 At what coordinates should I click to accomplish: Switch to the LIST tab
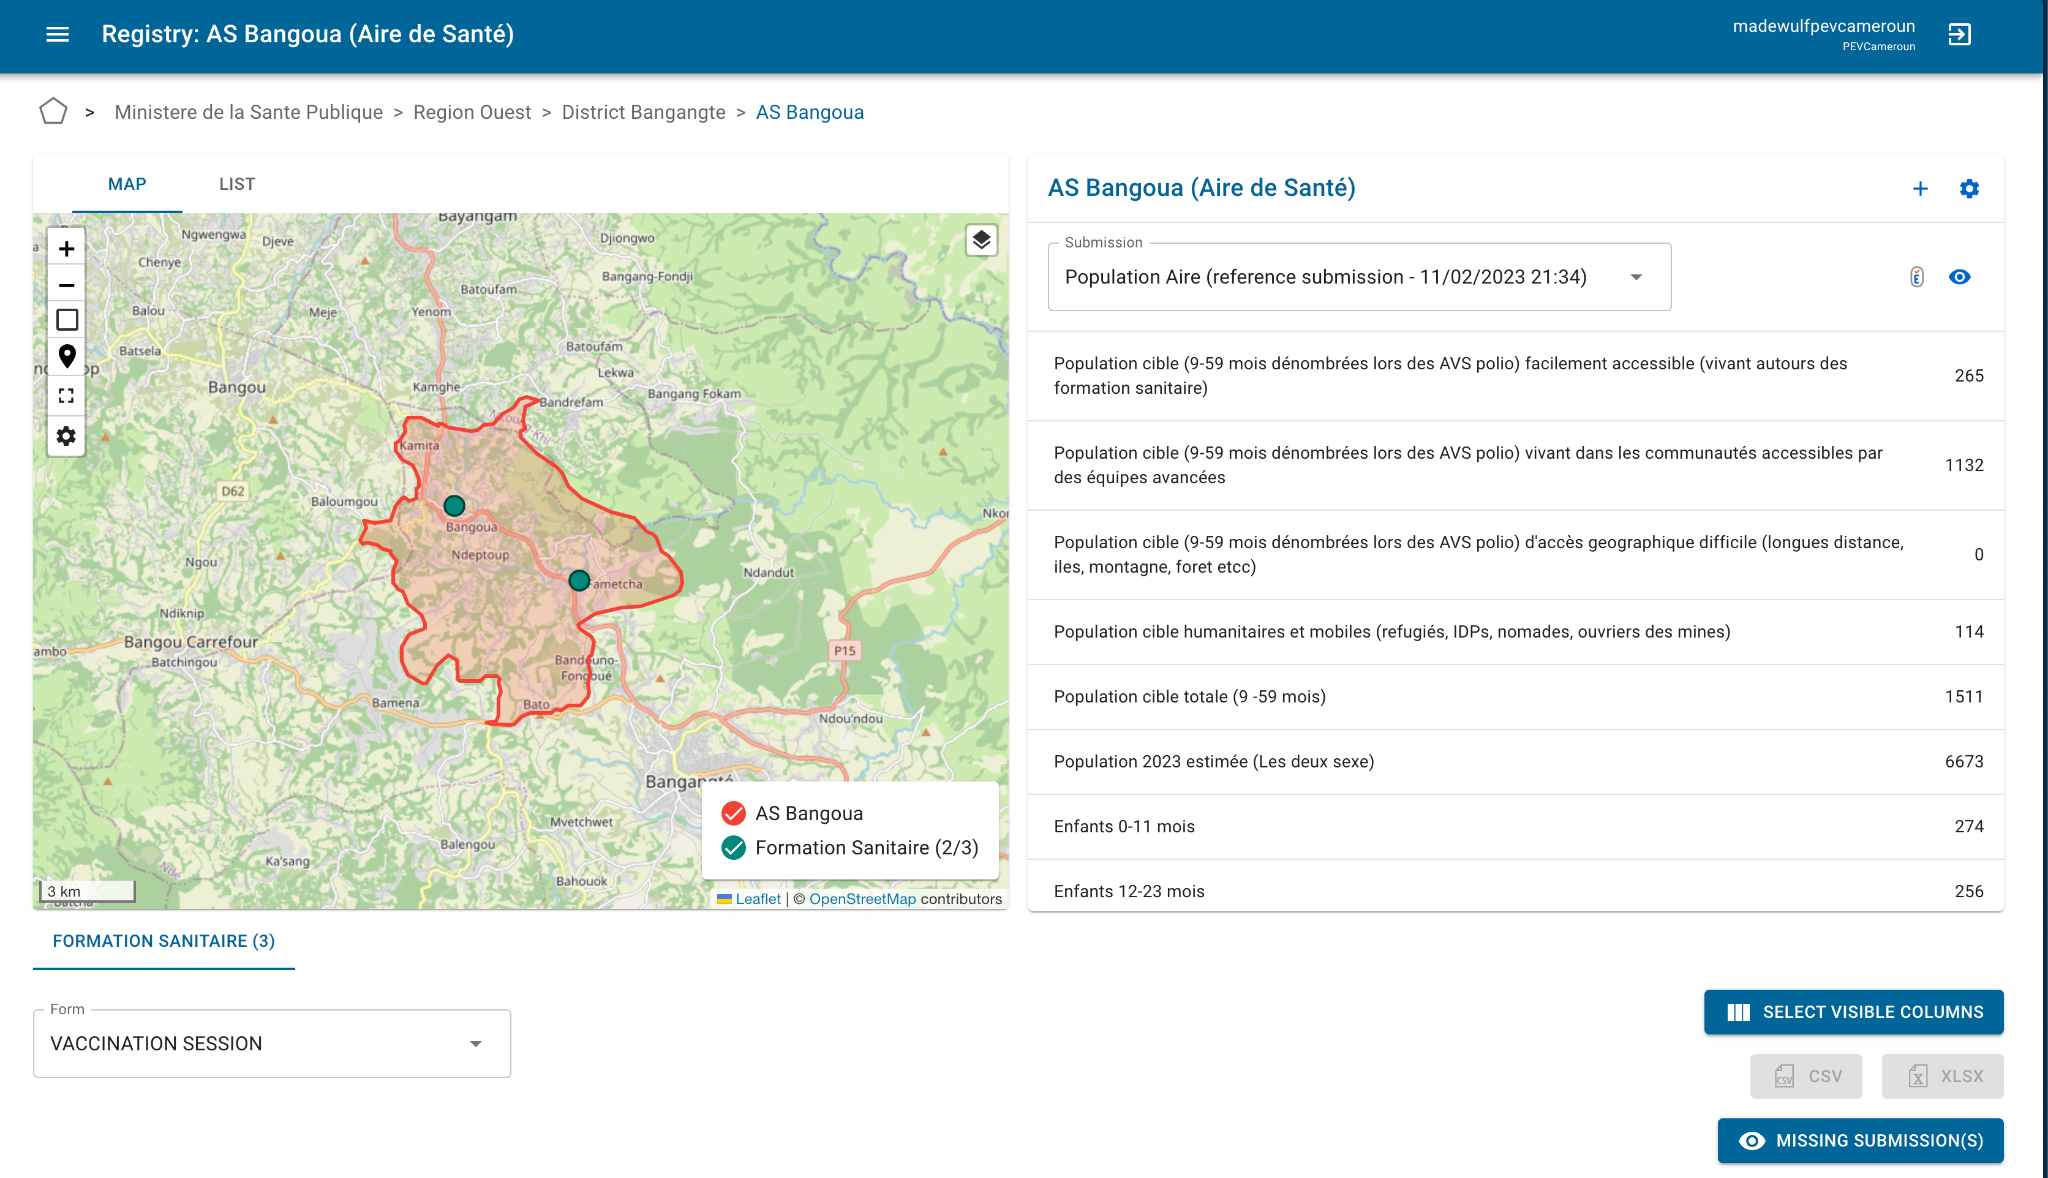237,184
